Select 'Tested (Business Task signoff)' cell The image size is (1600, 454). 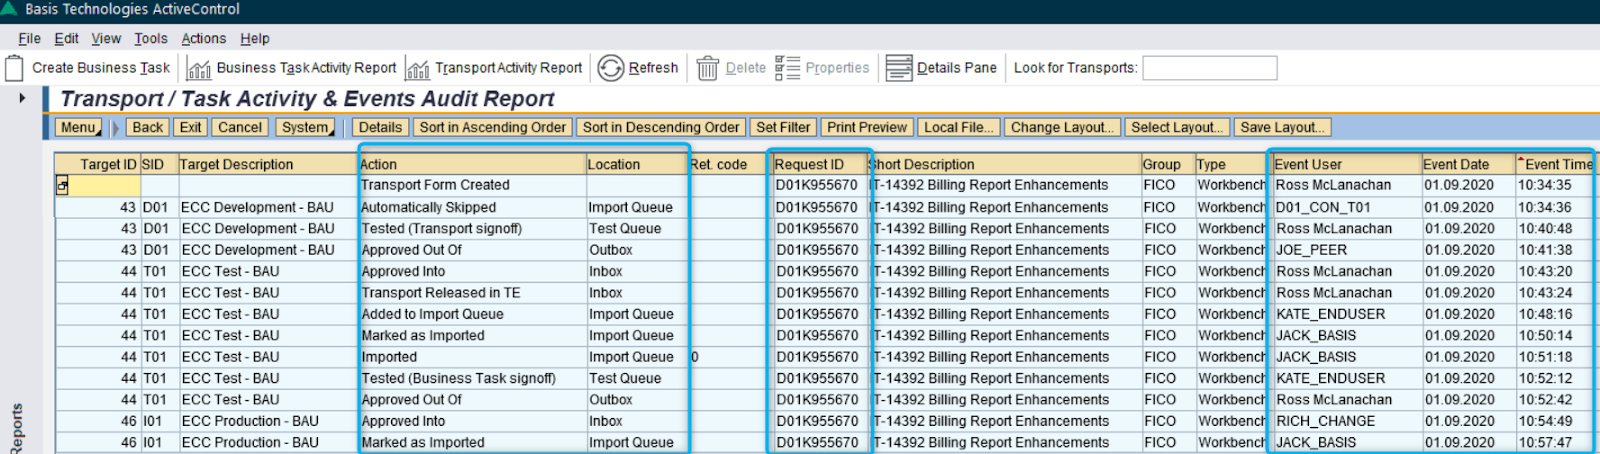[472, 378]
